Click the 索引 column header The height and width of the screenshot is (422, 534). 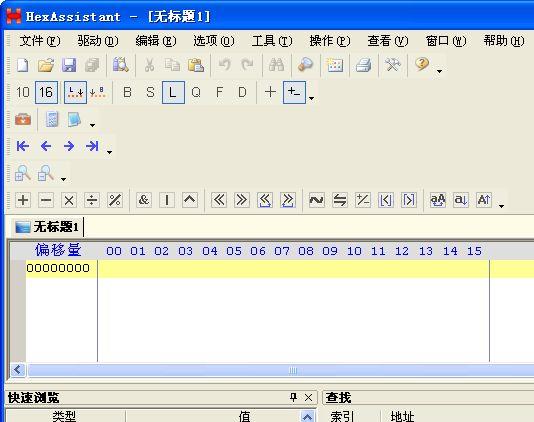click(x=342, y=416)
